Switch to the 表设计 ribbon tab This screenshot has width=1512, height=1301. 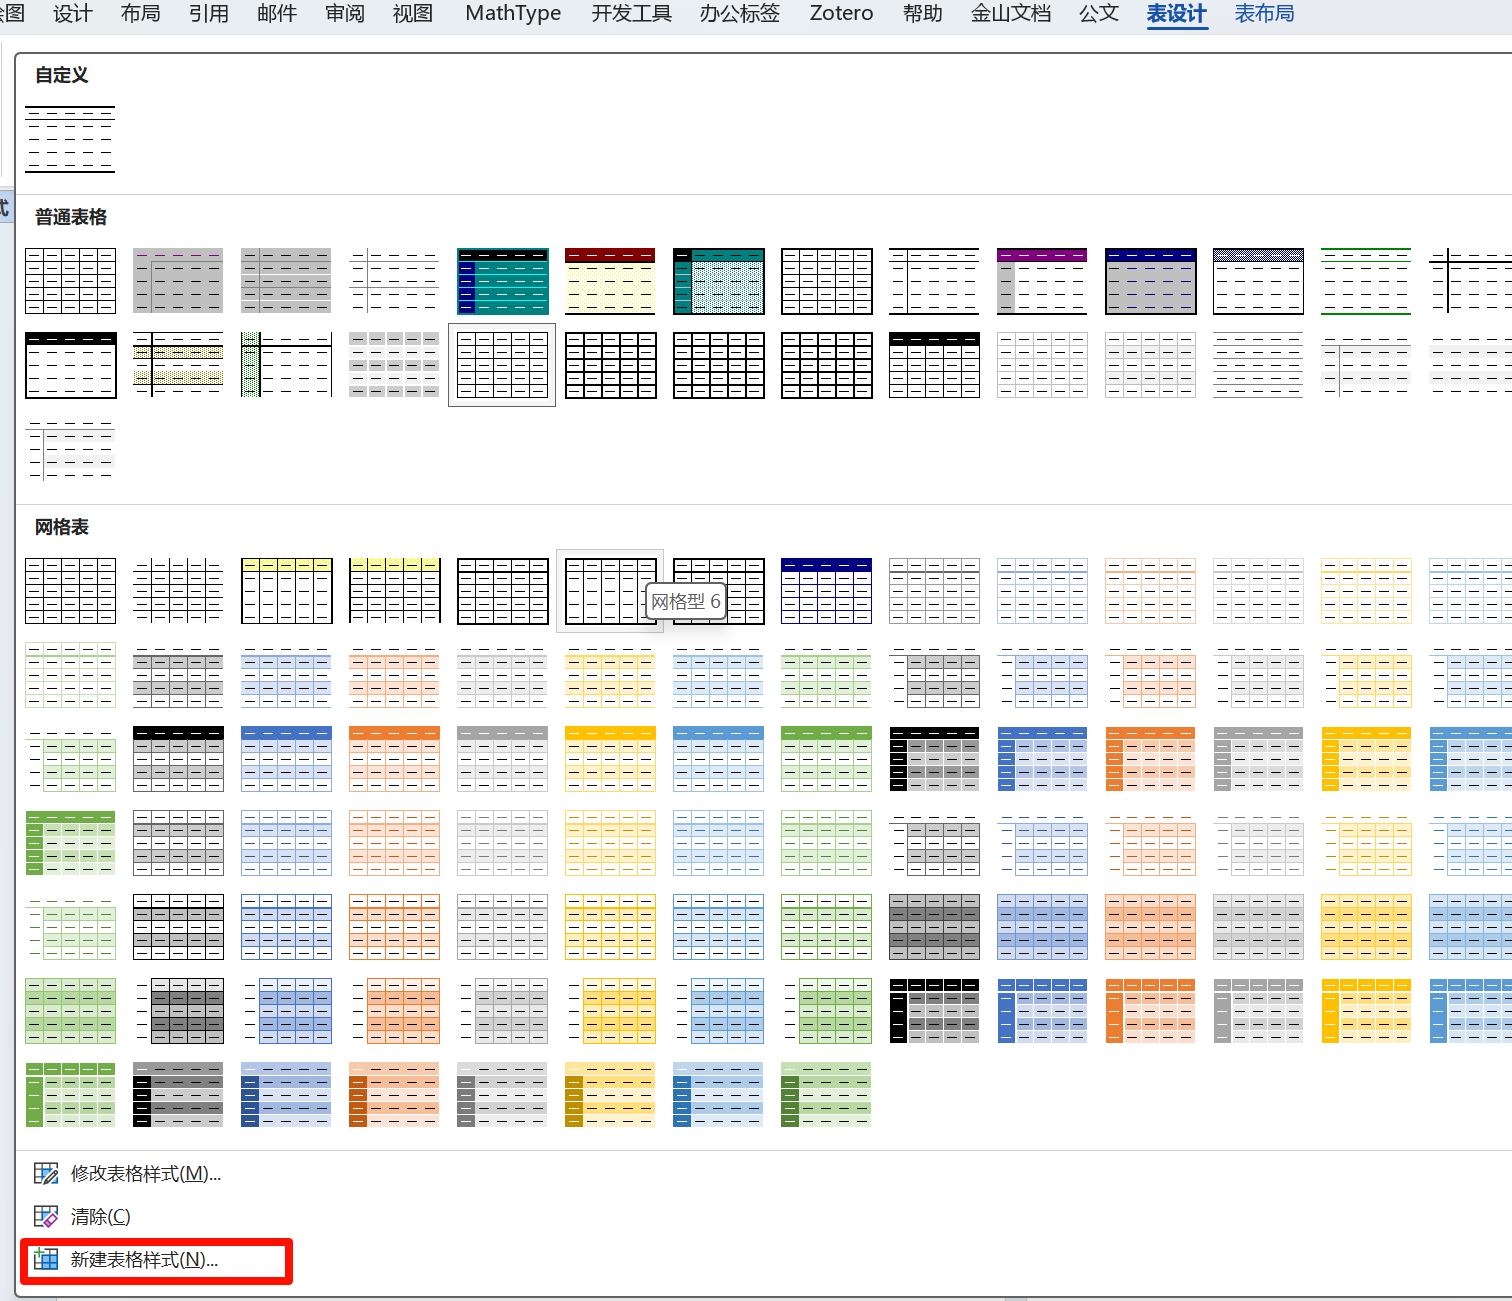click(x=1176, y=14)
